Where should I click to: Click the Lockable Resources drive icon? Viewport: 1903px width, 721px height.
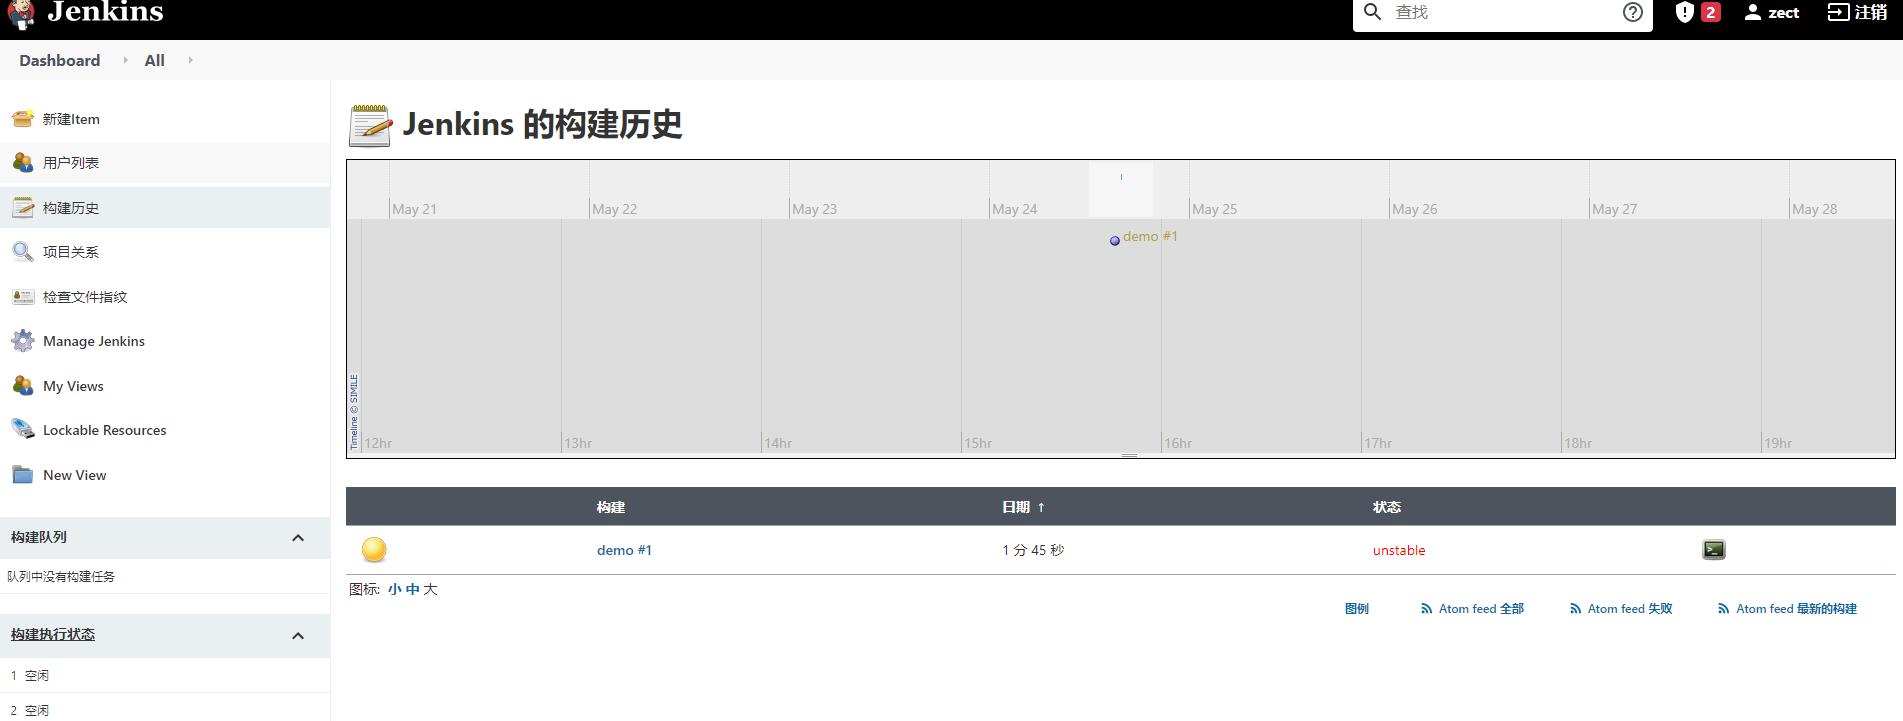[x=23, y=429]
